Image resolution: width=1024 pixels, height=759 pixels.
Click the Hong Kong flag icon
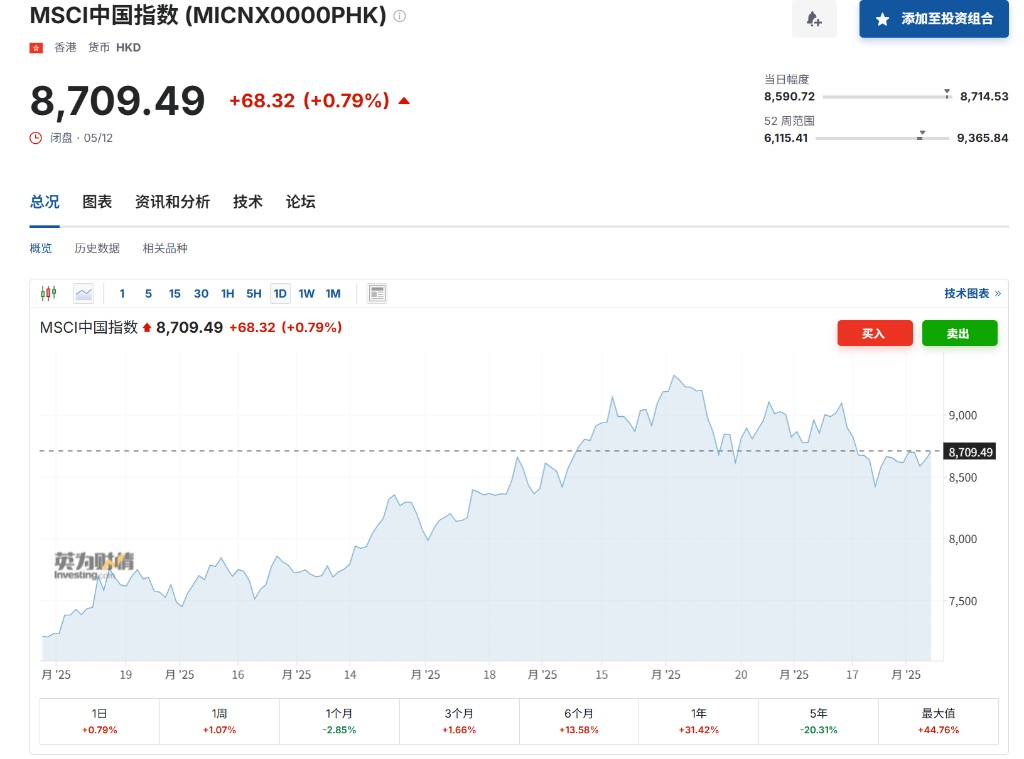click(37, 47)
